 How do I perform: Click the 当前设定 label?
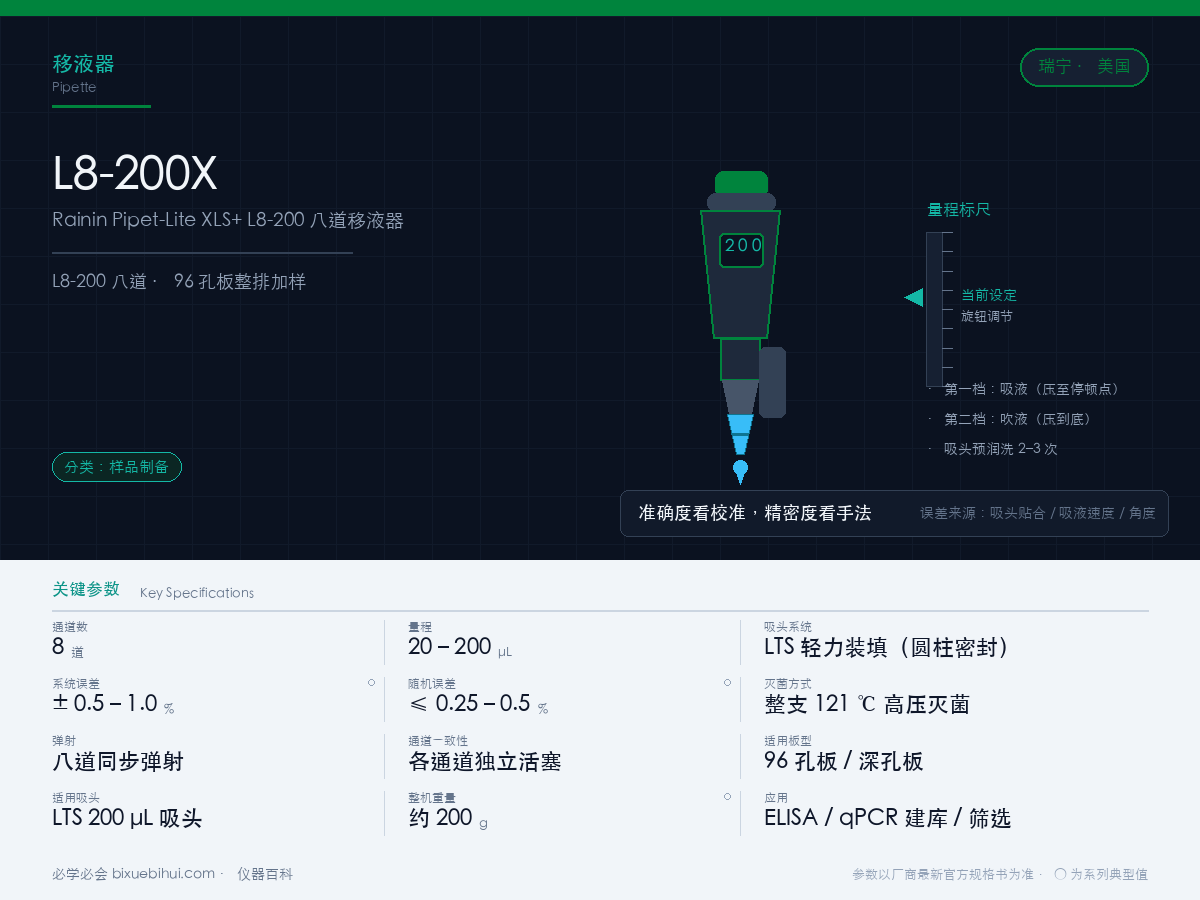point(989,295)
